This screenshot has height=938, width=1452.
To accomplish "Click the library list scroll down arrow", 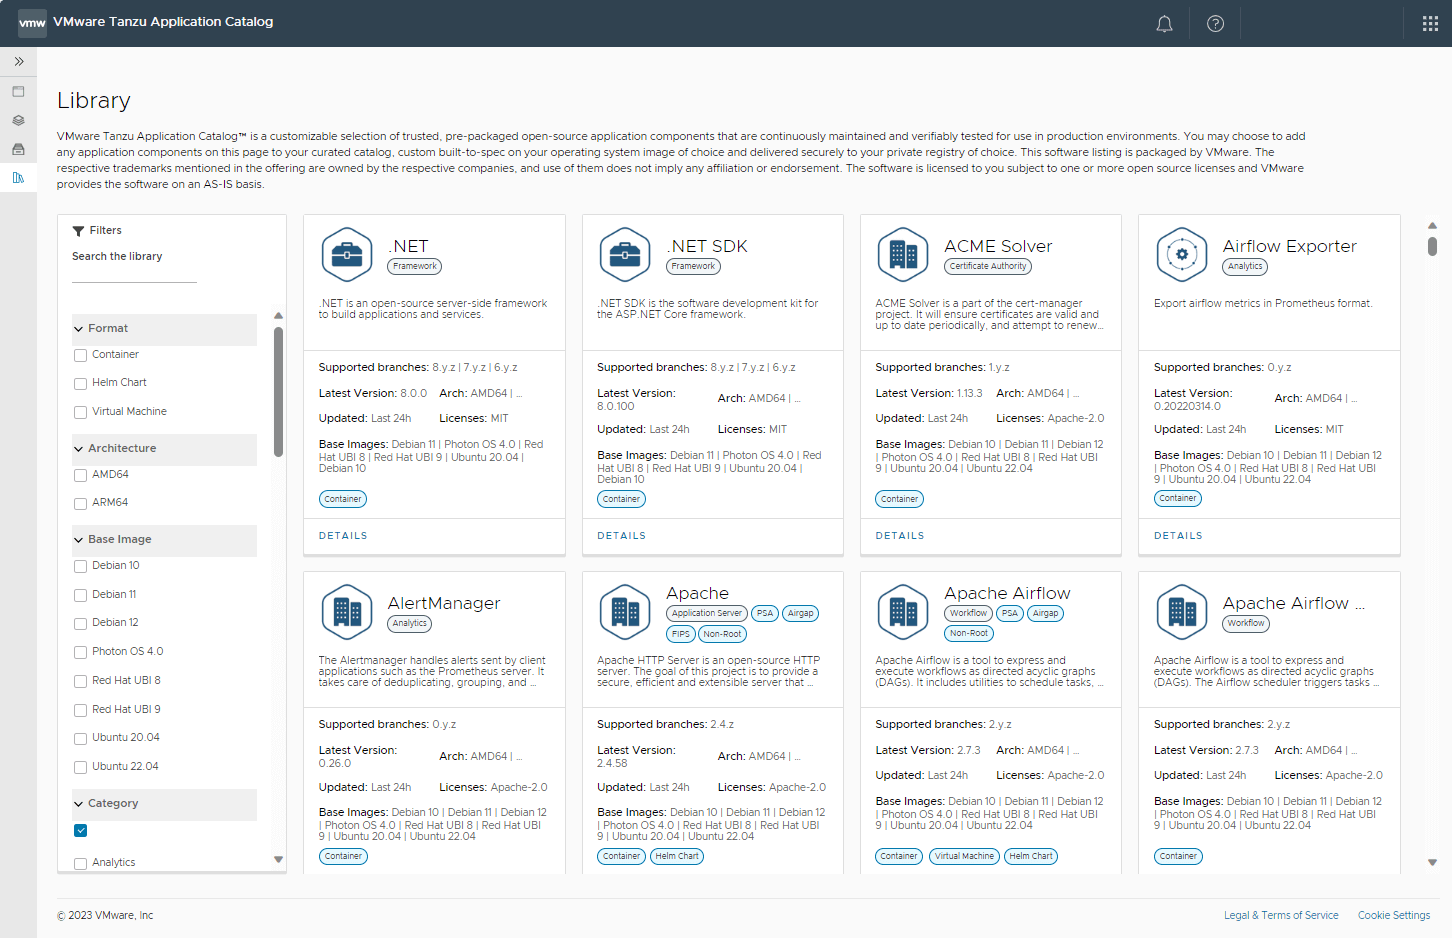I will pyautogui.click(x=1432, y=862).
